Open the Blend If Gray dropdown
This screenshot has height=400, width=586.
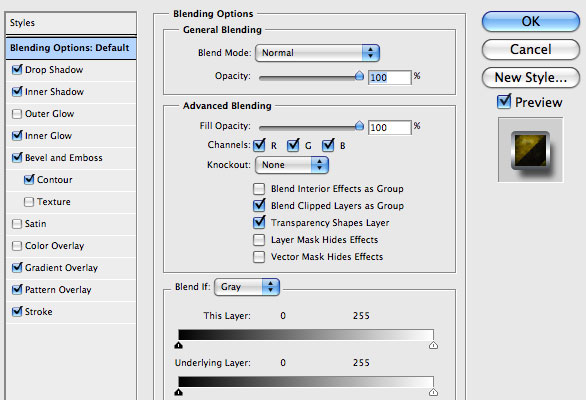click(247, 287)
